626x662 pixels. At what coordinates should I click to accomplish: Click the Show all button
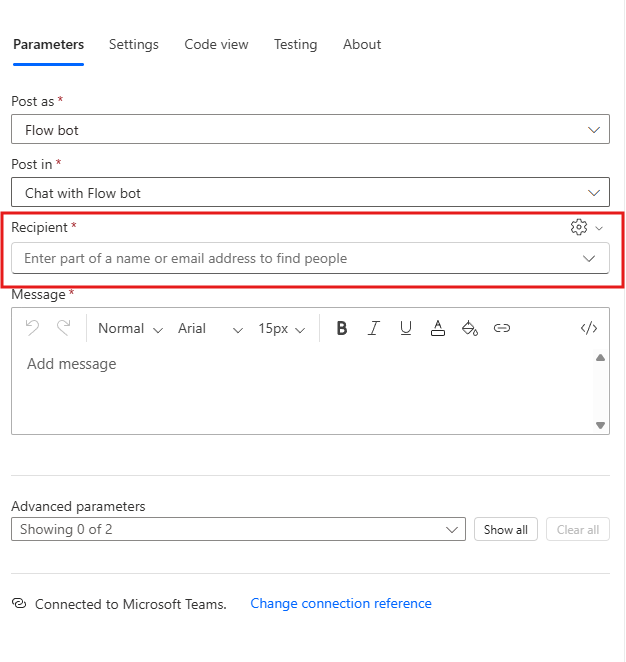[506, 529]
